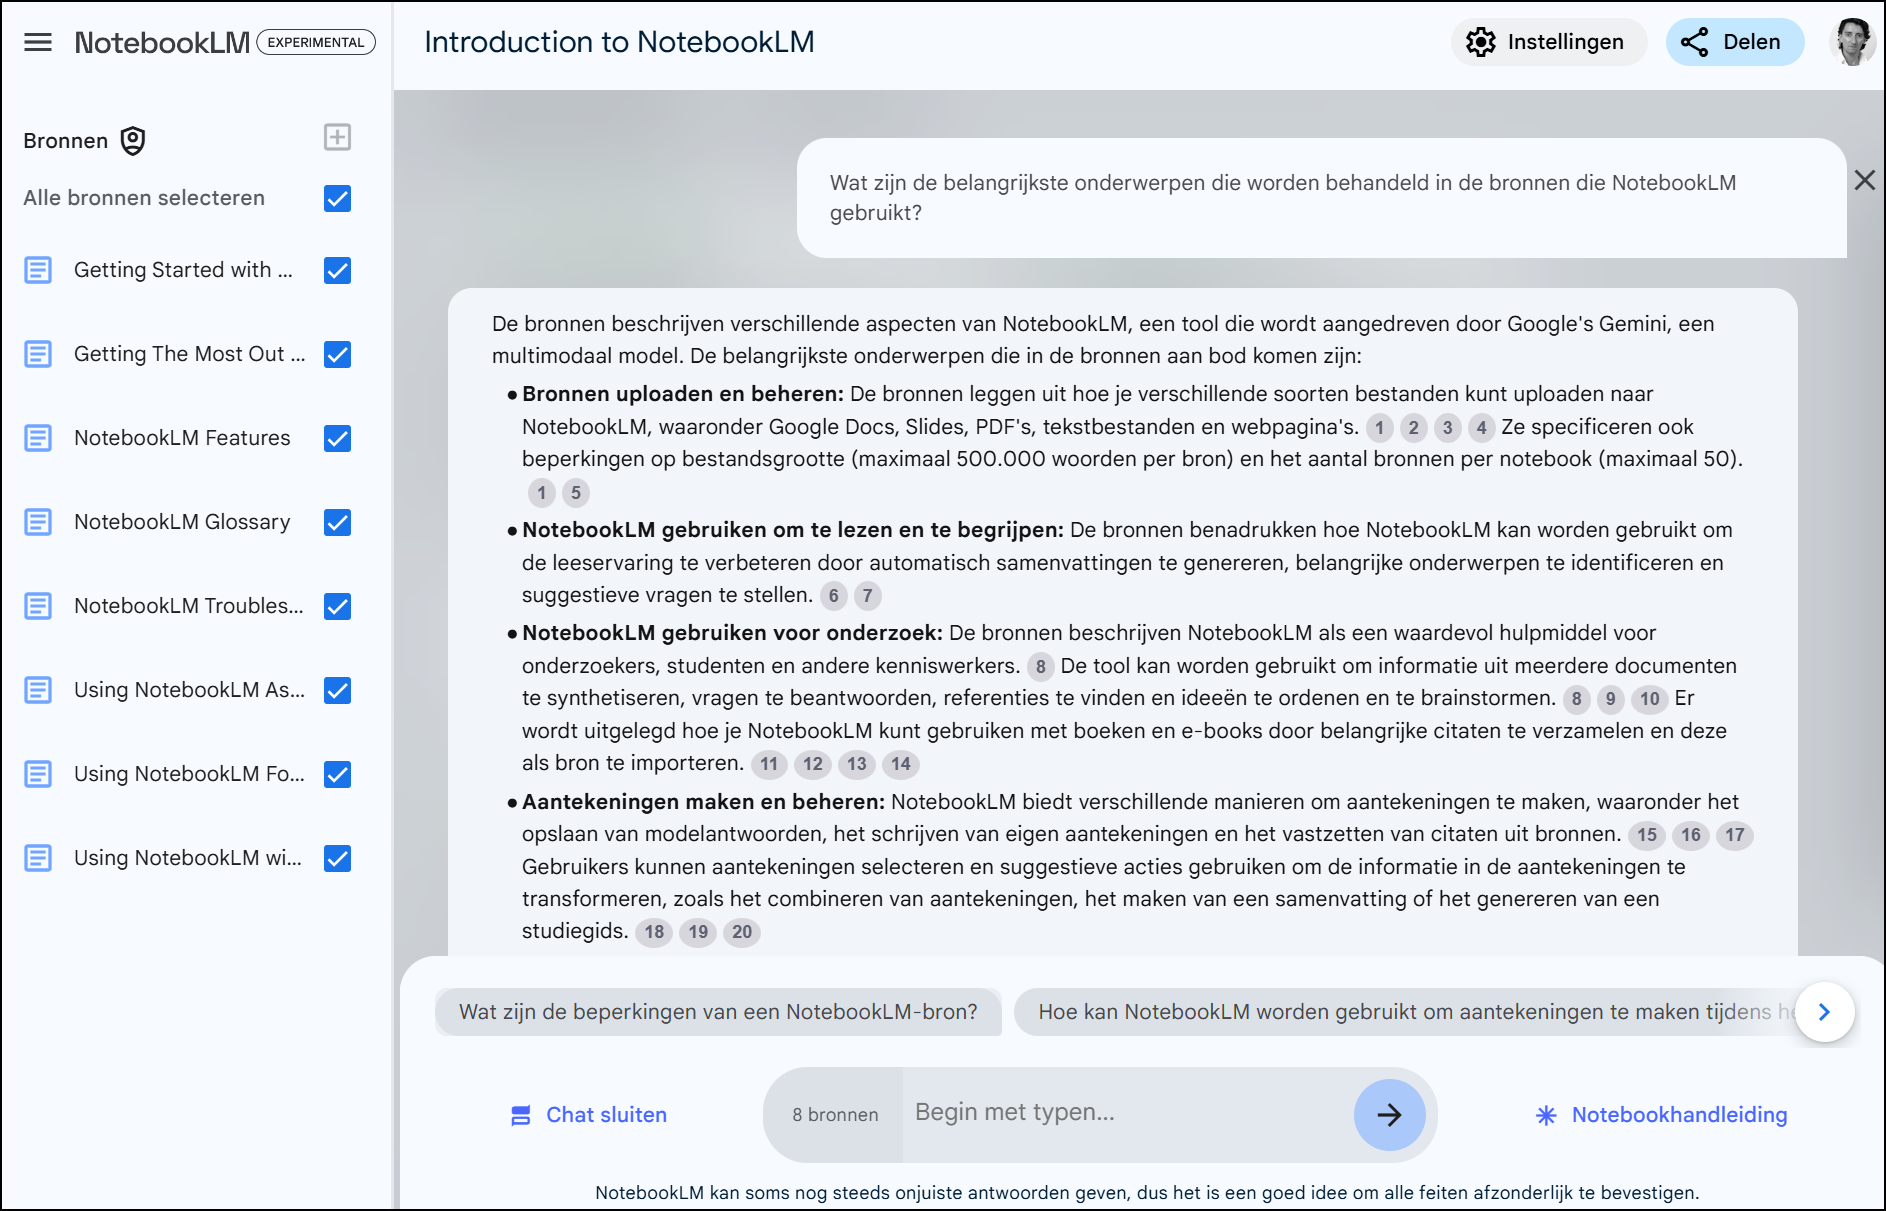Click document icon for Using NotebookLM wi

point(38,858)
